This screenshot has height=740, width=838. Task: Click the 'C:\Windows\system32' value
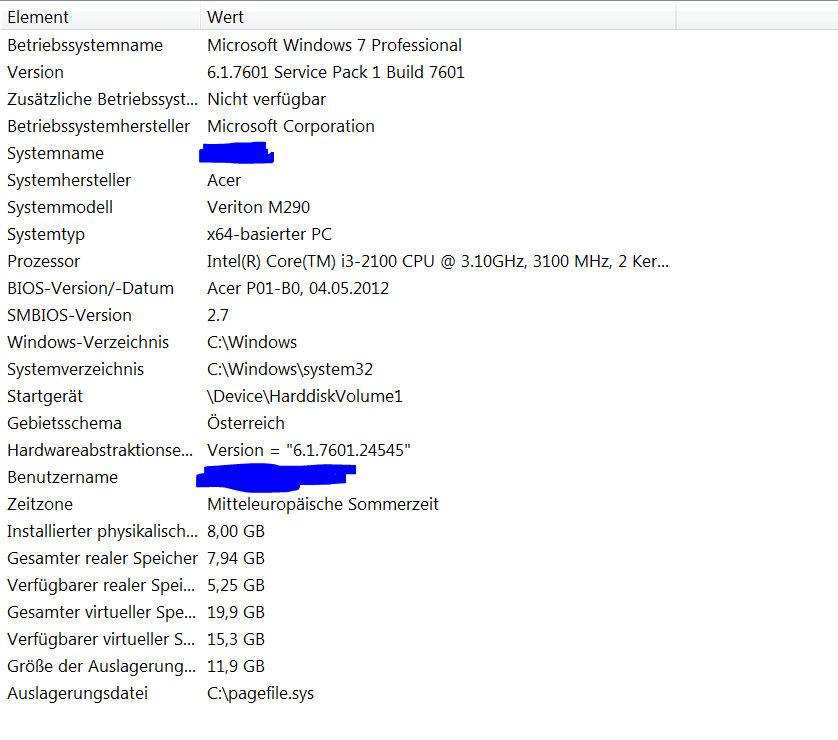pyautogui.click(x=290, y=369)
